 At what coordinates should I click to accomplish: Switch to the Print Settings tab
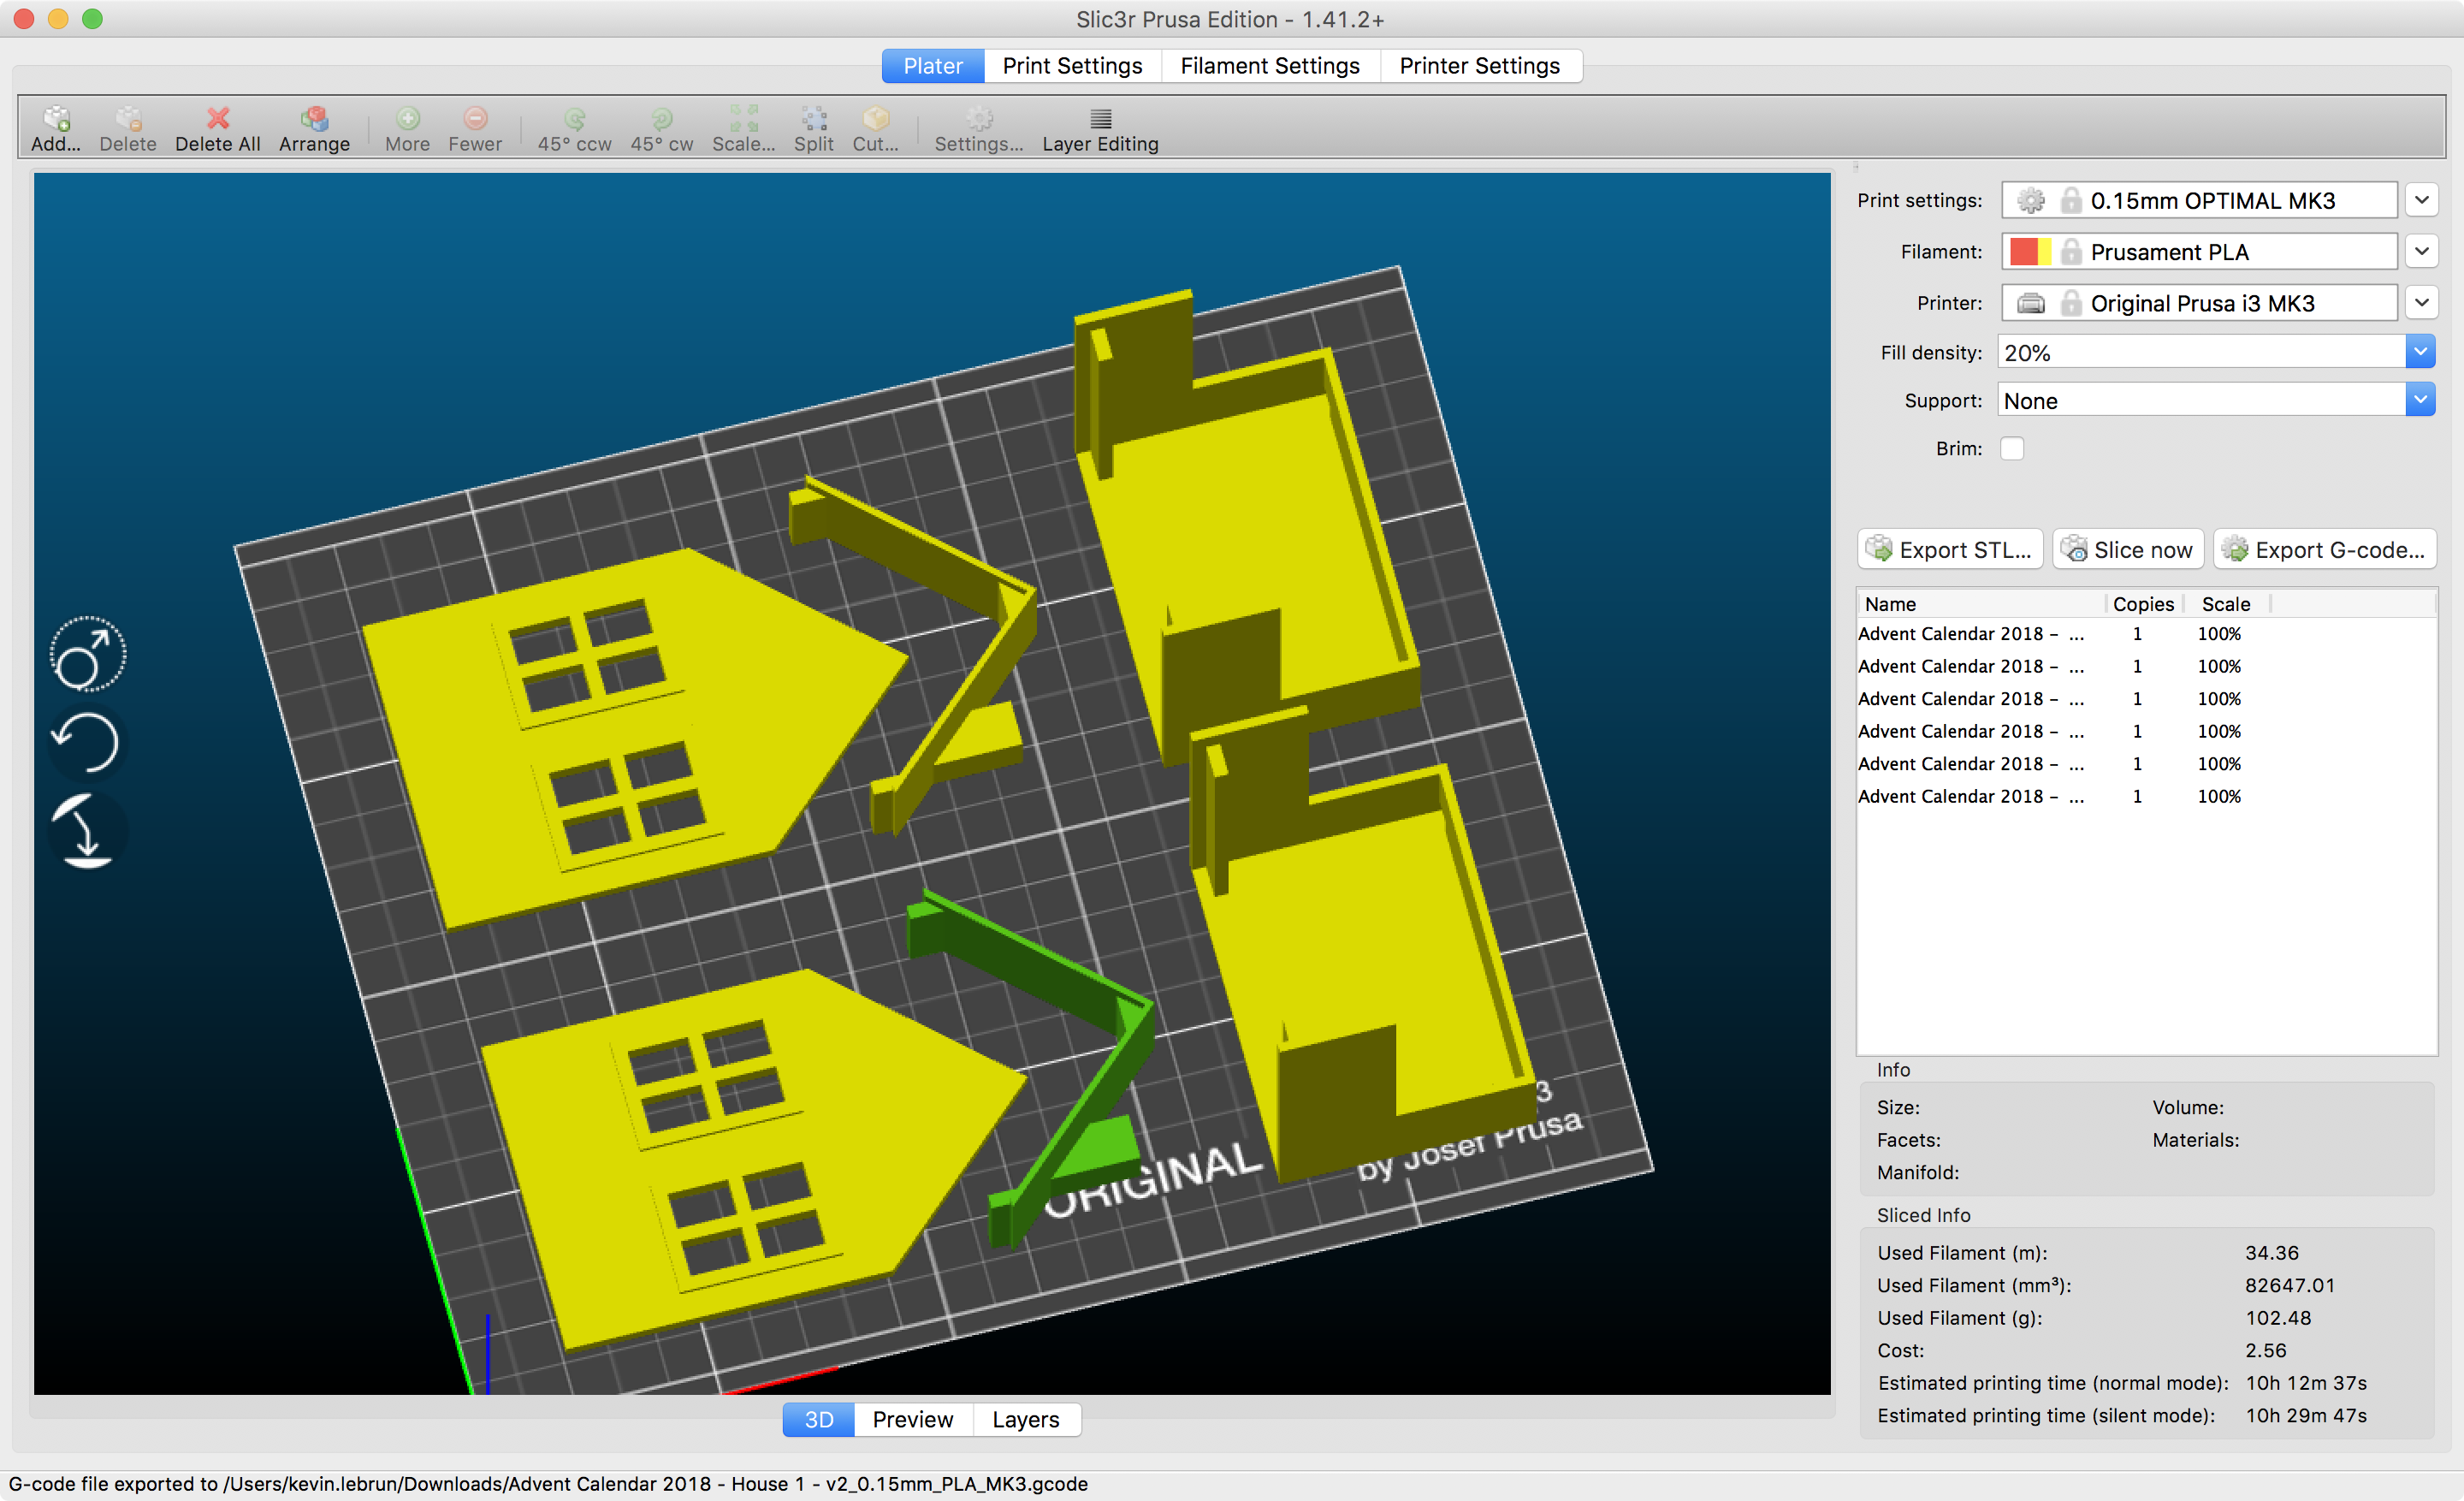(1072, 66)
